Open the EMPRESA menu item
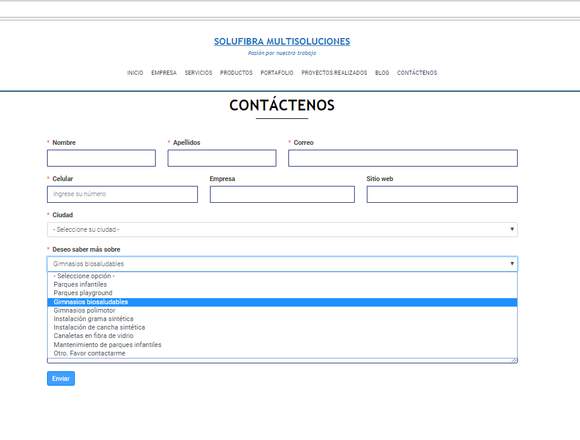The height and width of the screenshot is (440, 580). (x=164, y=73)
